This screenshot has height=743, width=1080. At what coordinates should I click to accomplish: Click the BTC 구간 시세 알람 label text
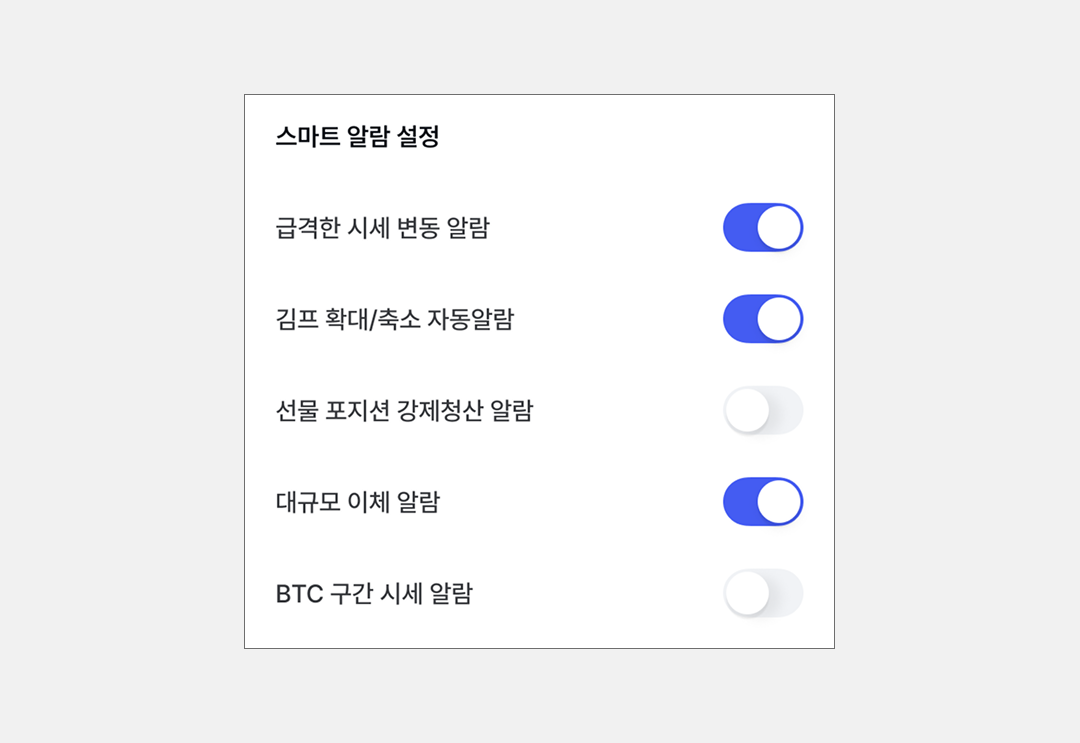pos(374,594)
